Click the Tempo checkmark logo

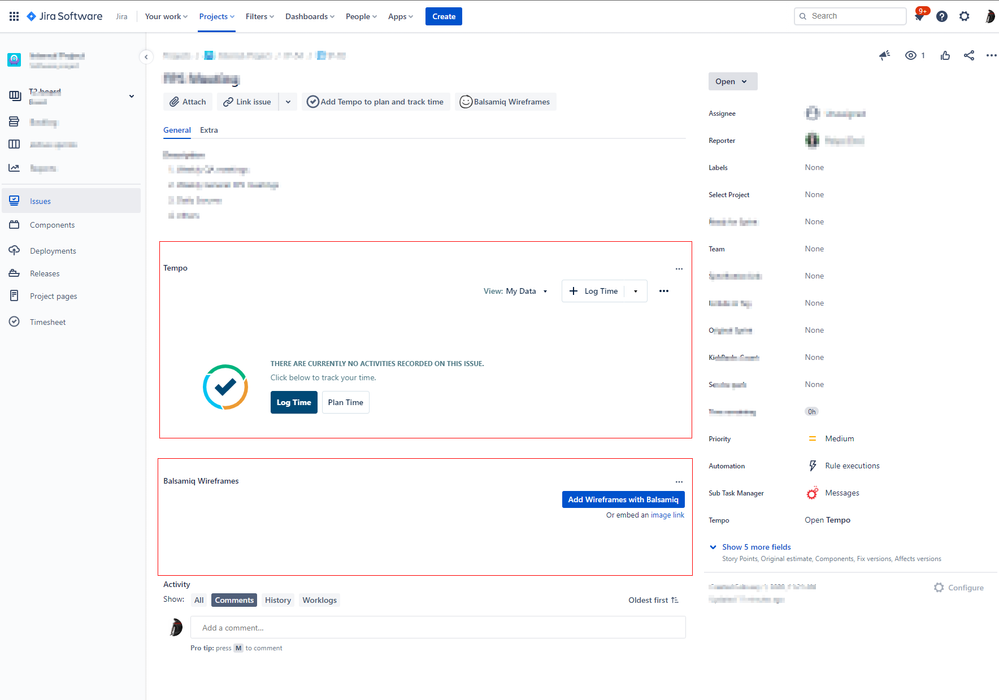click(226, 387)
